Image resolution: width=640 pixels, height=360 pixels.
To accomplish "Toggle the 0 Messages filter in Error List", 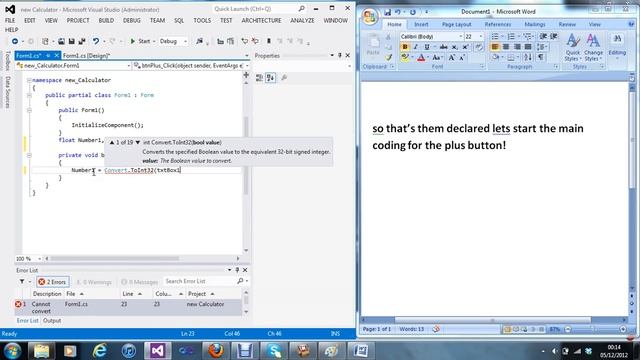I will (x=140, y=282).
